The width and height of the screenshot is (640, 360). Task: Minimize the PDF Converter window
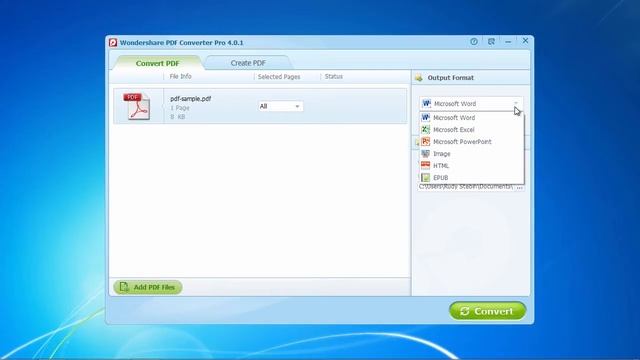point(508,42)
